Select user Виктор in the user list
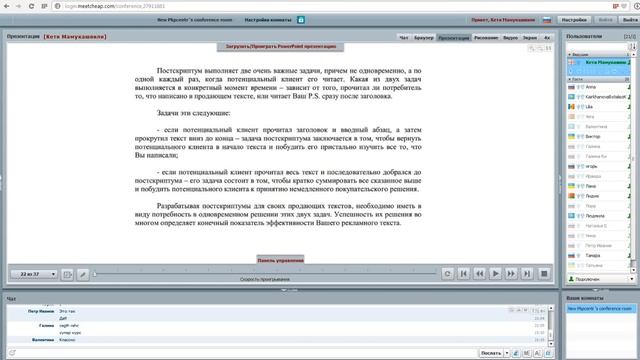This screenshot has height=360, width=640. 598,136
